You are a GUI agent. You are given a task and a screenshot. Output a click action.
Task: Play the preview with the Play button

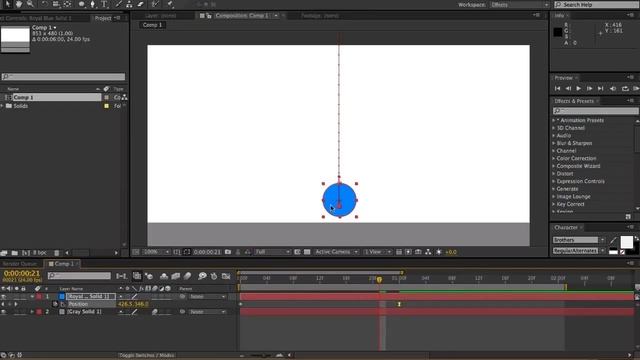click(578, 88)
